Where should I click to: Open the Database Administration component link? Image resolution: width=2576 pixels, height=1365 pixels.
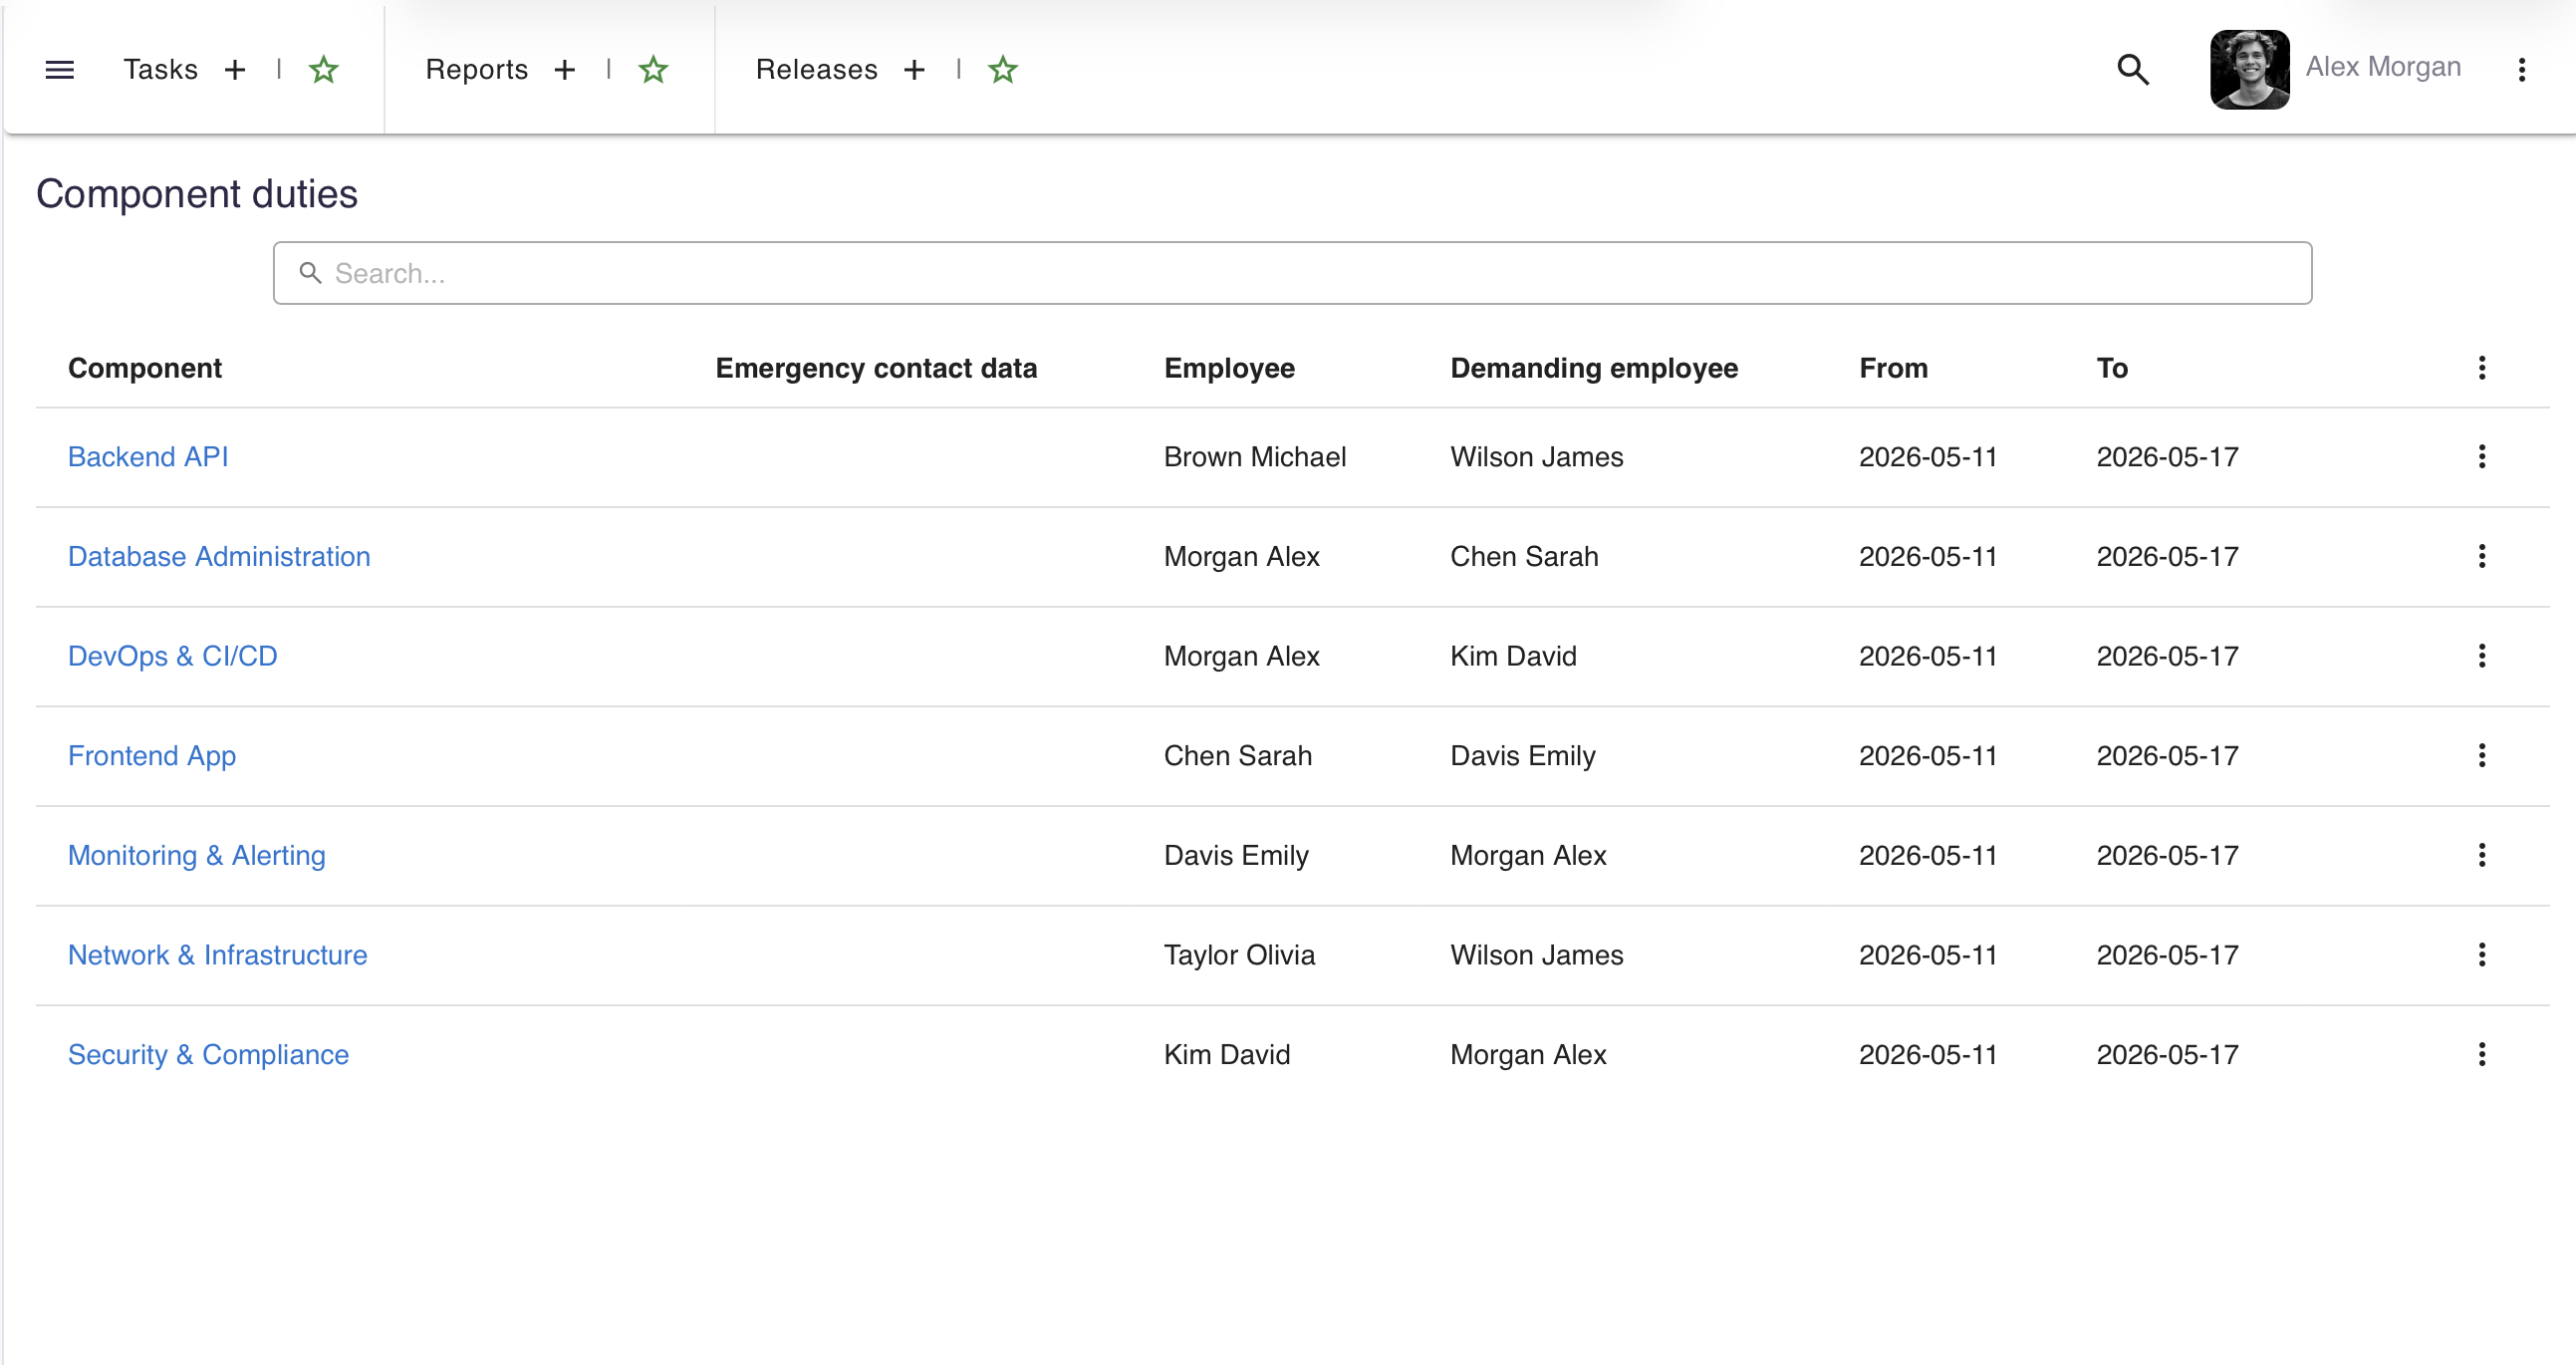click(219, 556)
